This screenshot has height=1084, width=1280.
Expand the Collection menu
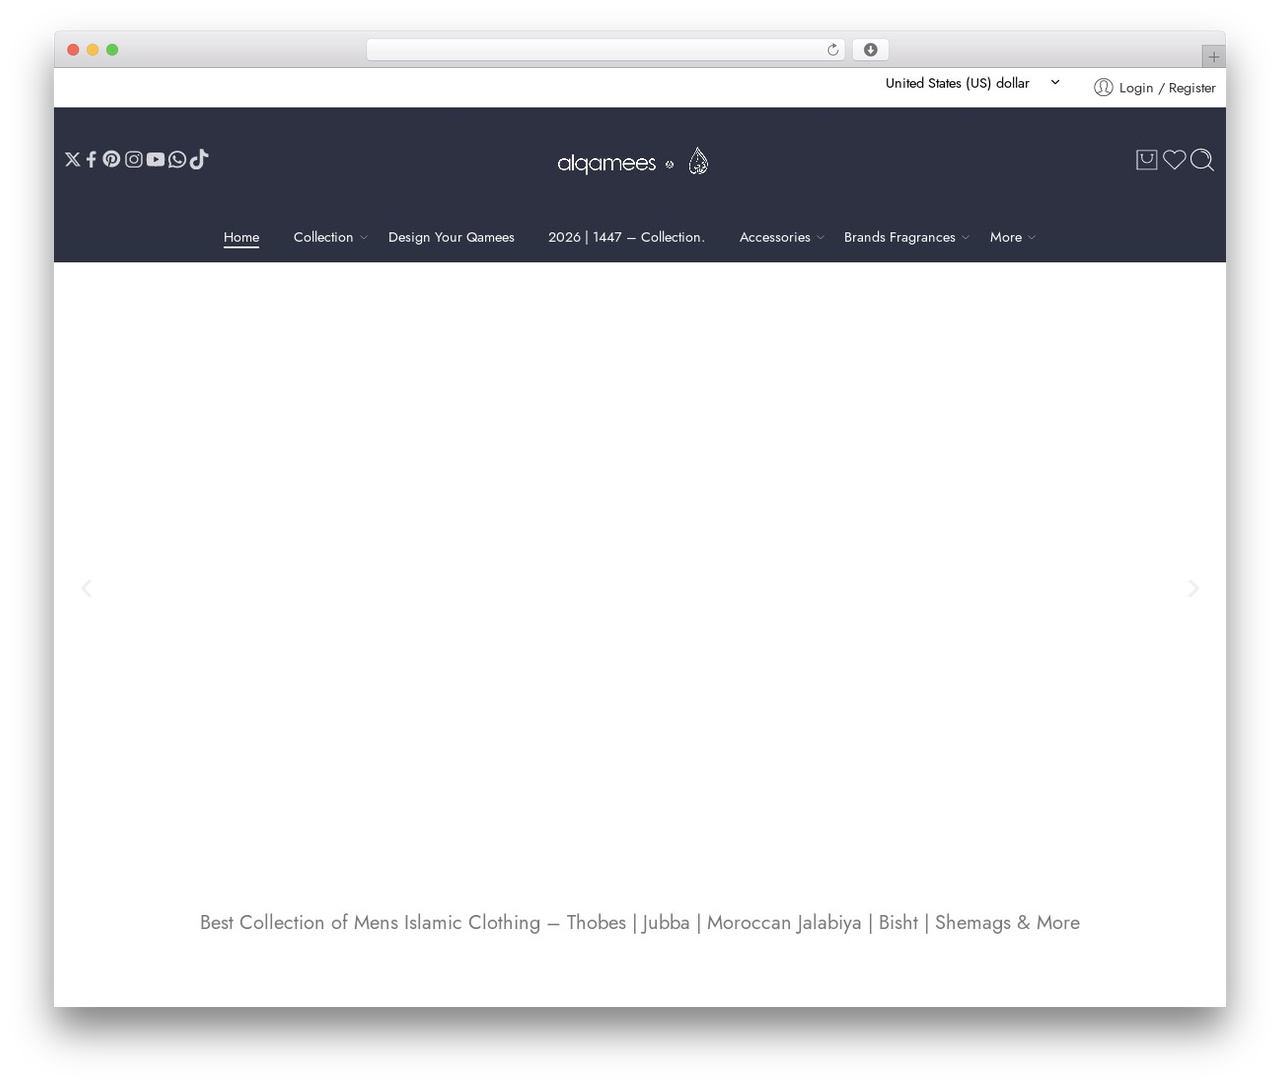pos(330,237)
